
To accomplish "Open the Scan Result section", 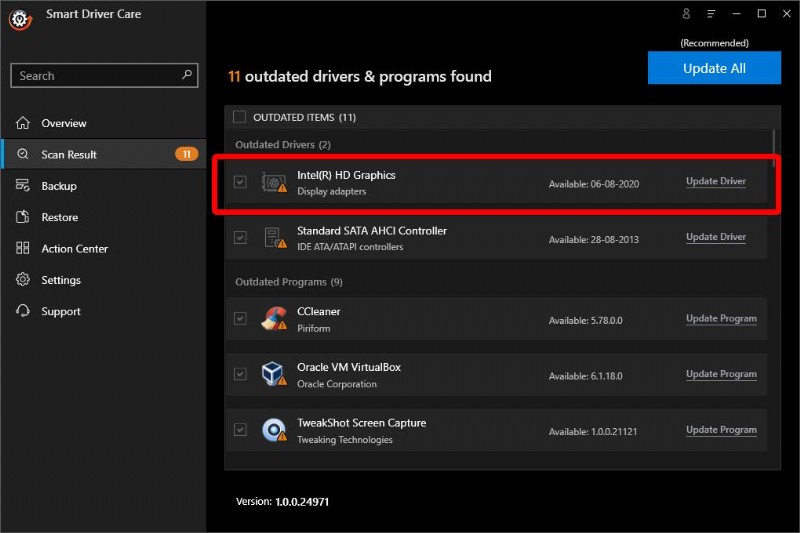I will (104, 154).
